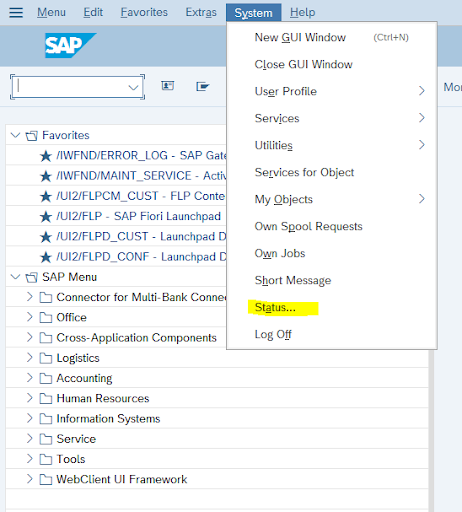
Task: Click star icon of /UI2/FLP favorite
Action: [46, 217]
